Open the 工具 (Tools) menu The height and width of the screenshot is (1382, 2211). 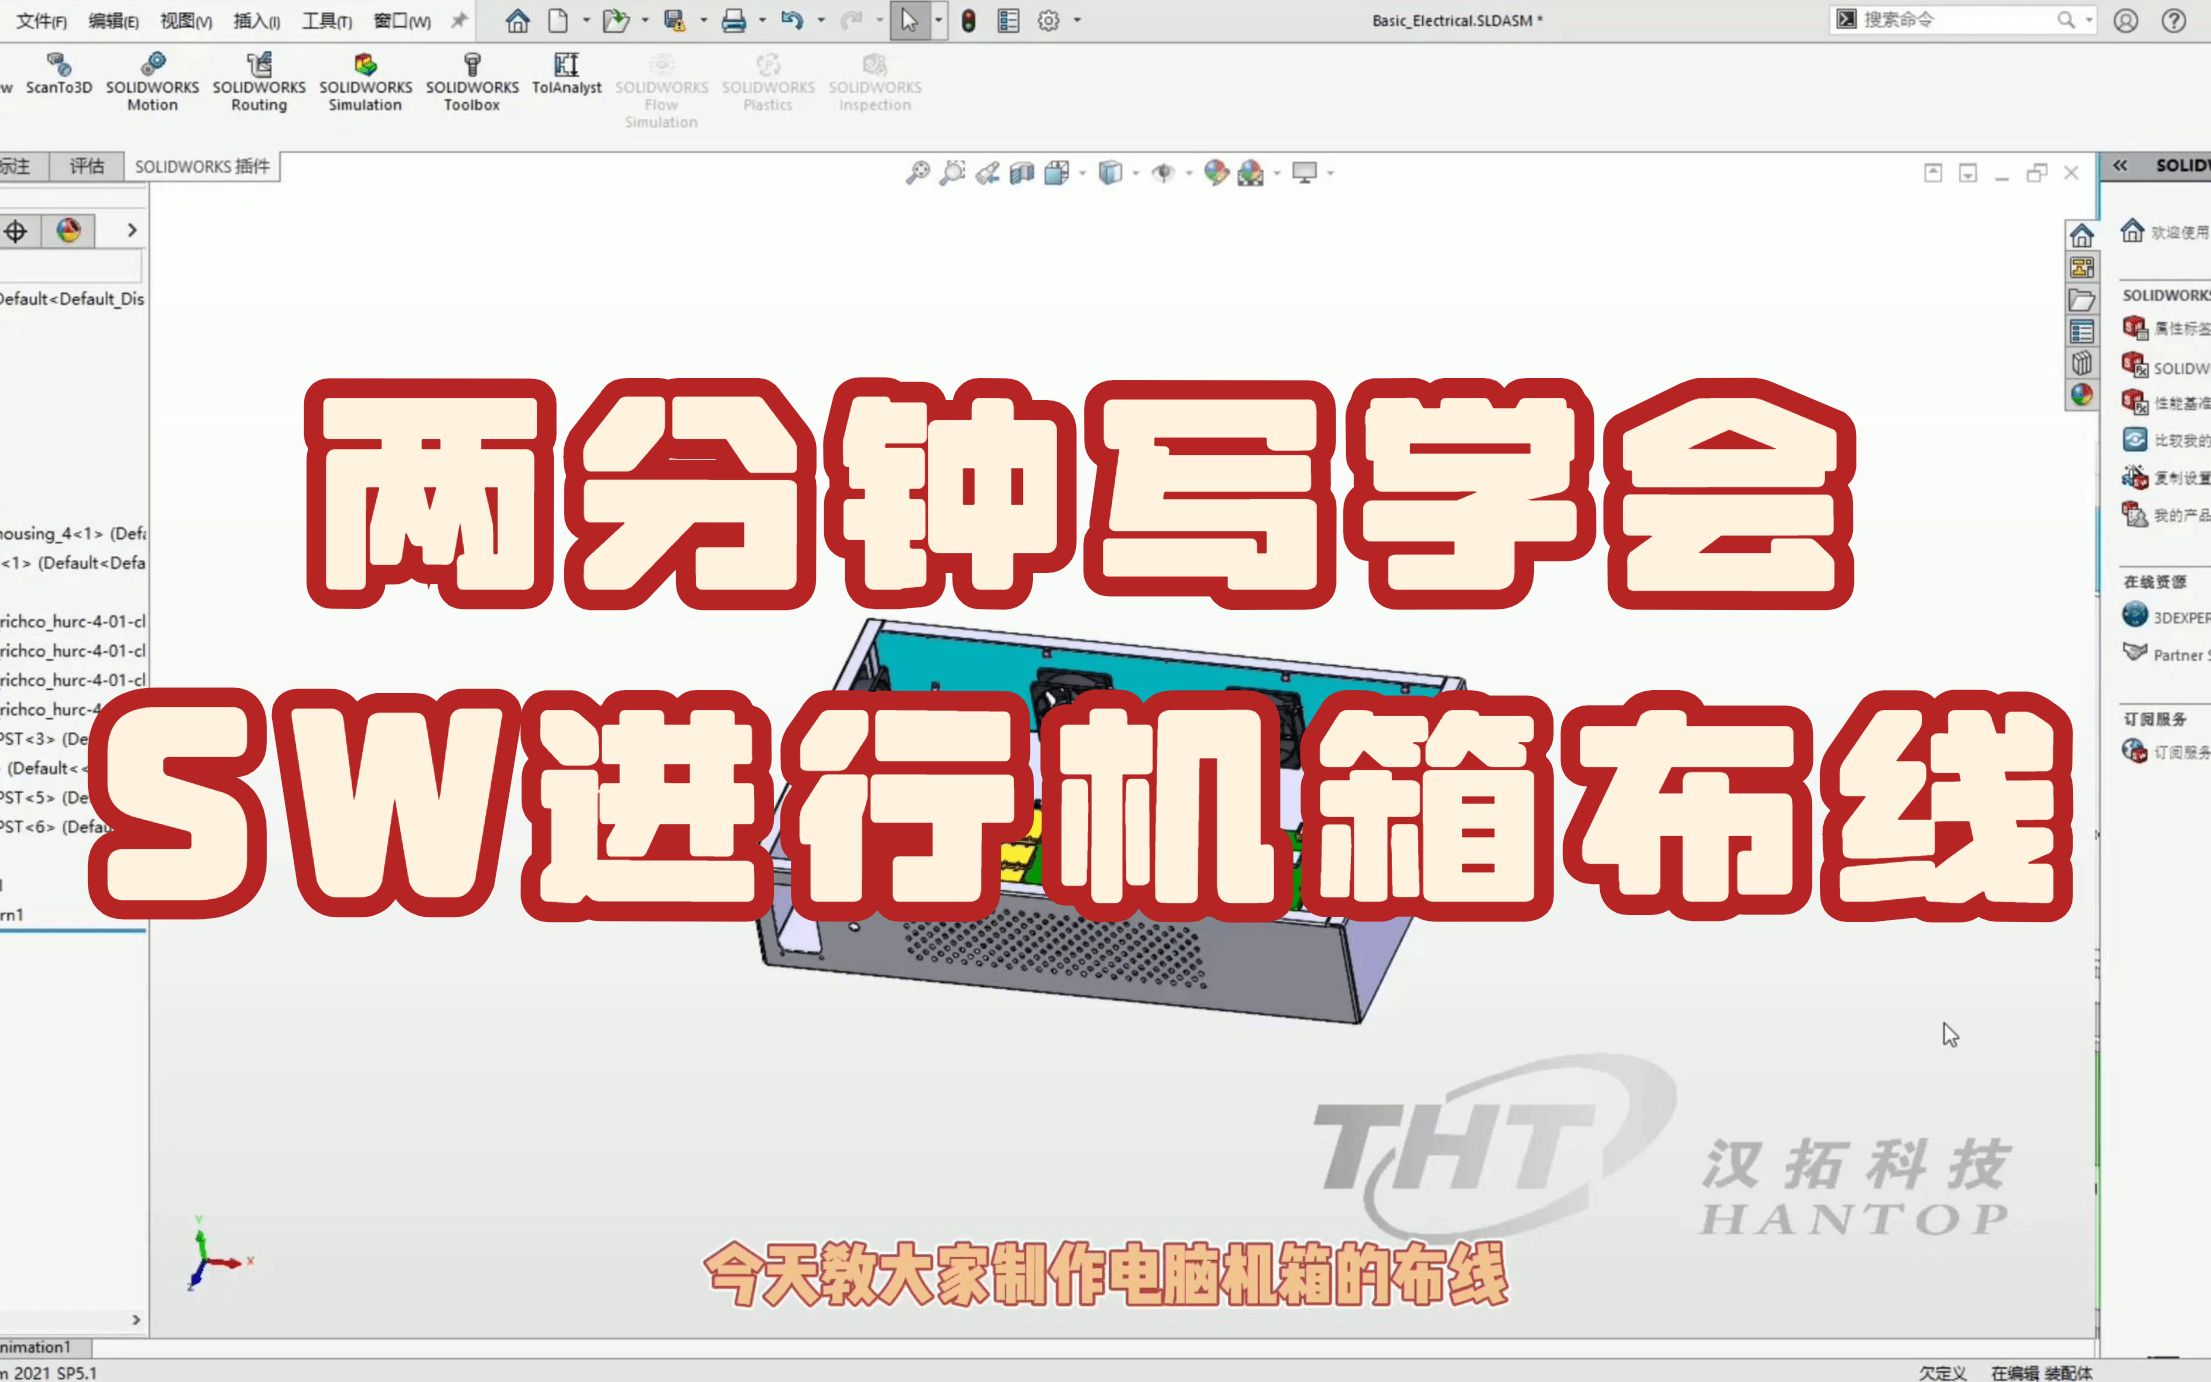pos(326,21)
